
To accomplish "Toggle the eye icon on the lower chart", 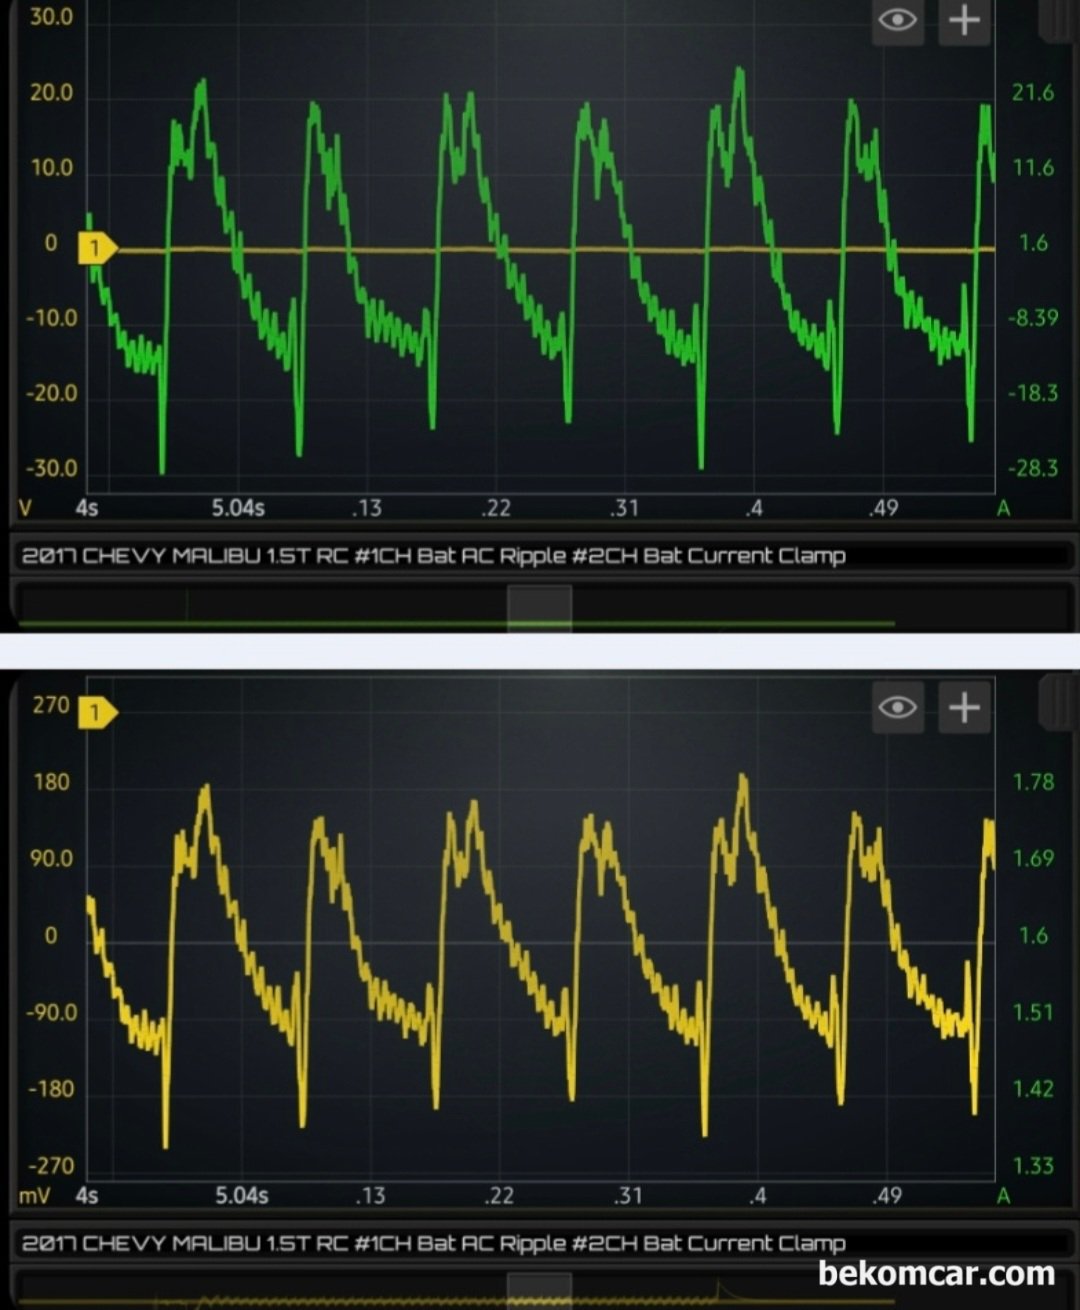I will (x=897, y=708).
